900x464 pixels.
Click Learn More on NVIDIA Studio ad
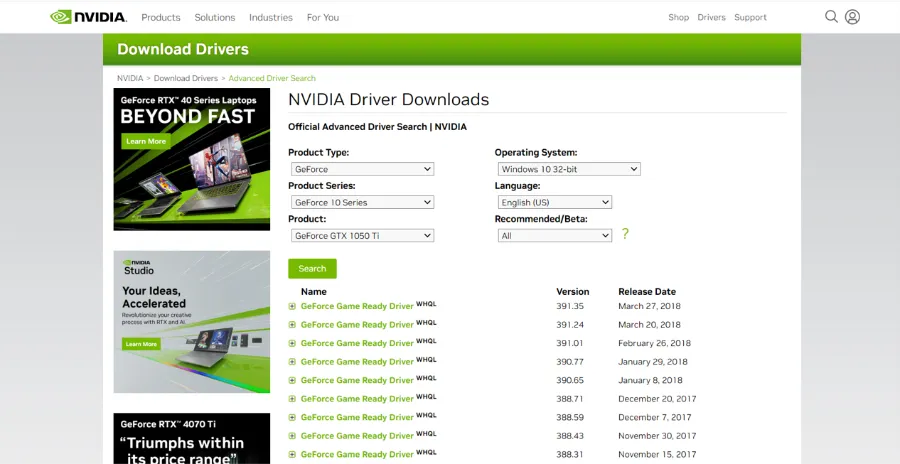pos(141,344)
